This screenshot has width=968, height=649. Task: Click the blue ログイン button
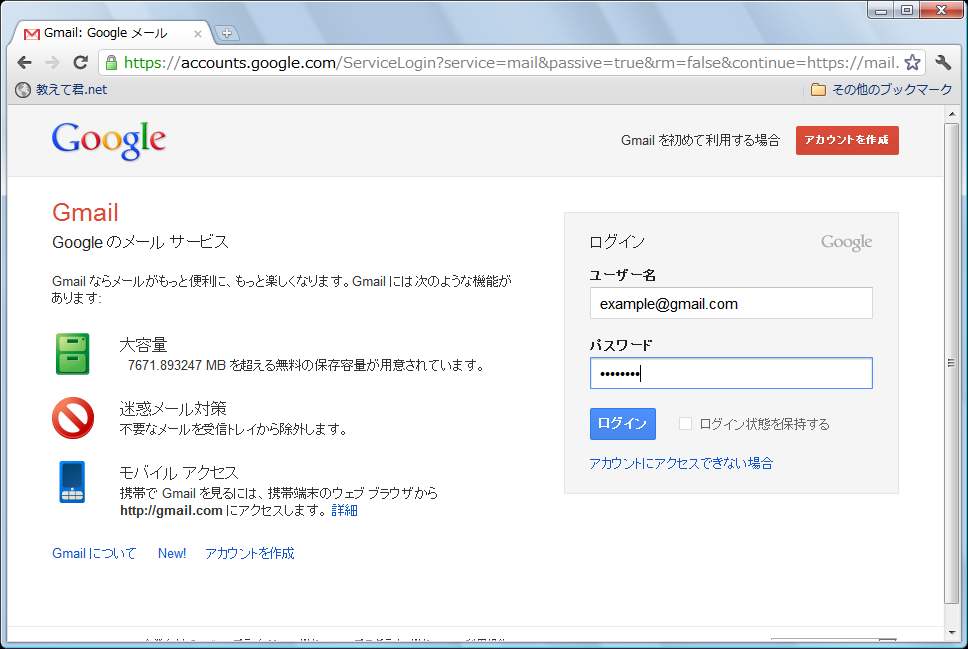click(622, 424)
